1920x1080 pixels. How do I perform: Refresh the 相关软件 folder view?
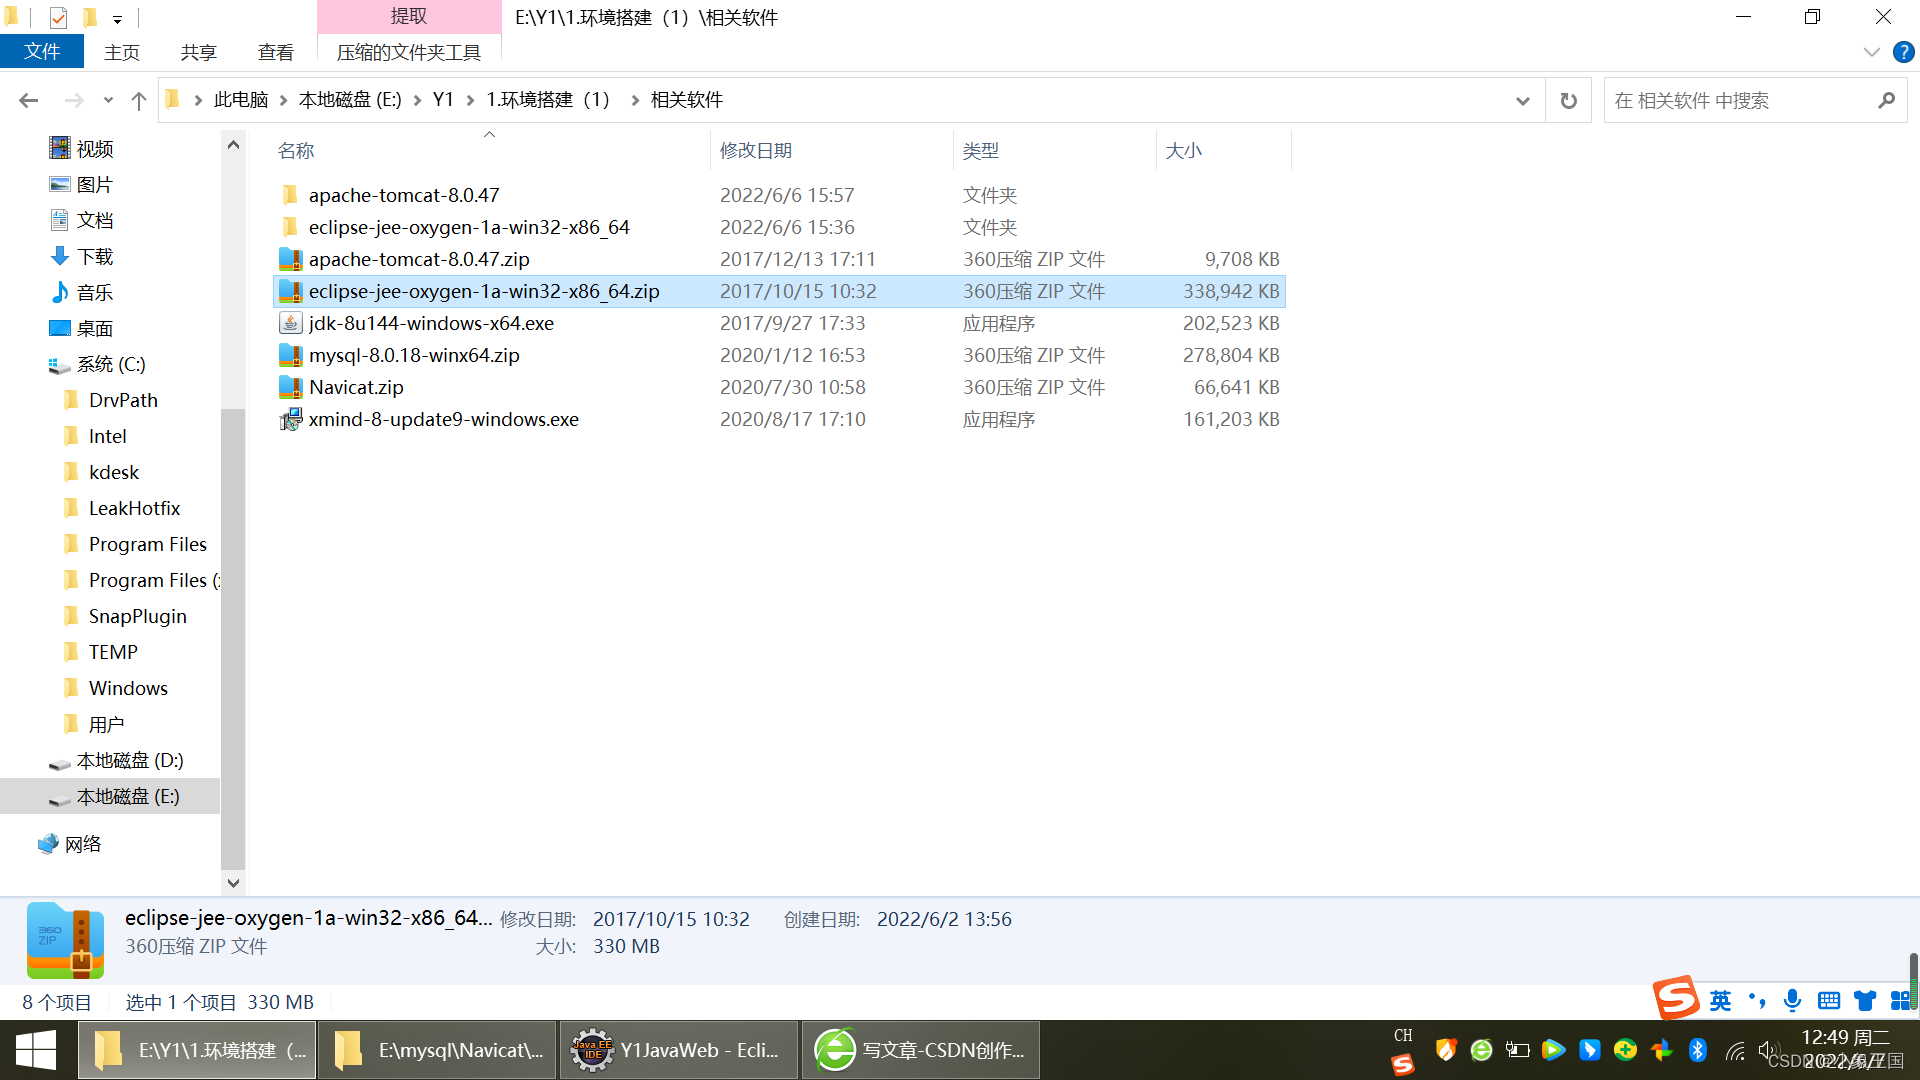coord(1568,100)
